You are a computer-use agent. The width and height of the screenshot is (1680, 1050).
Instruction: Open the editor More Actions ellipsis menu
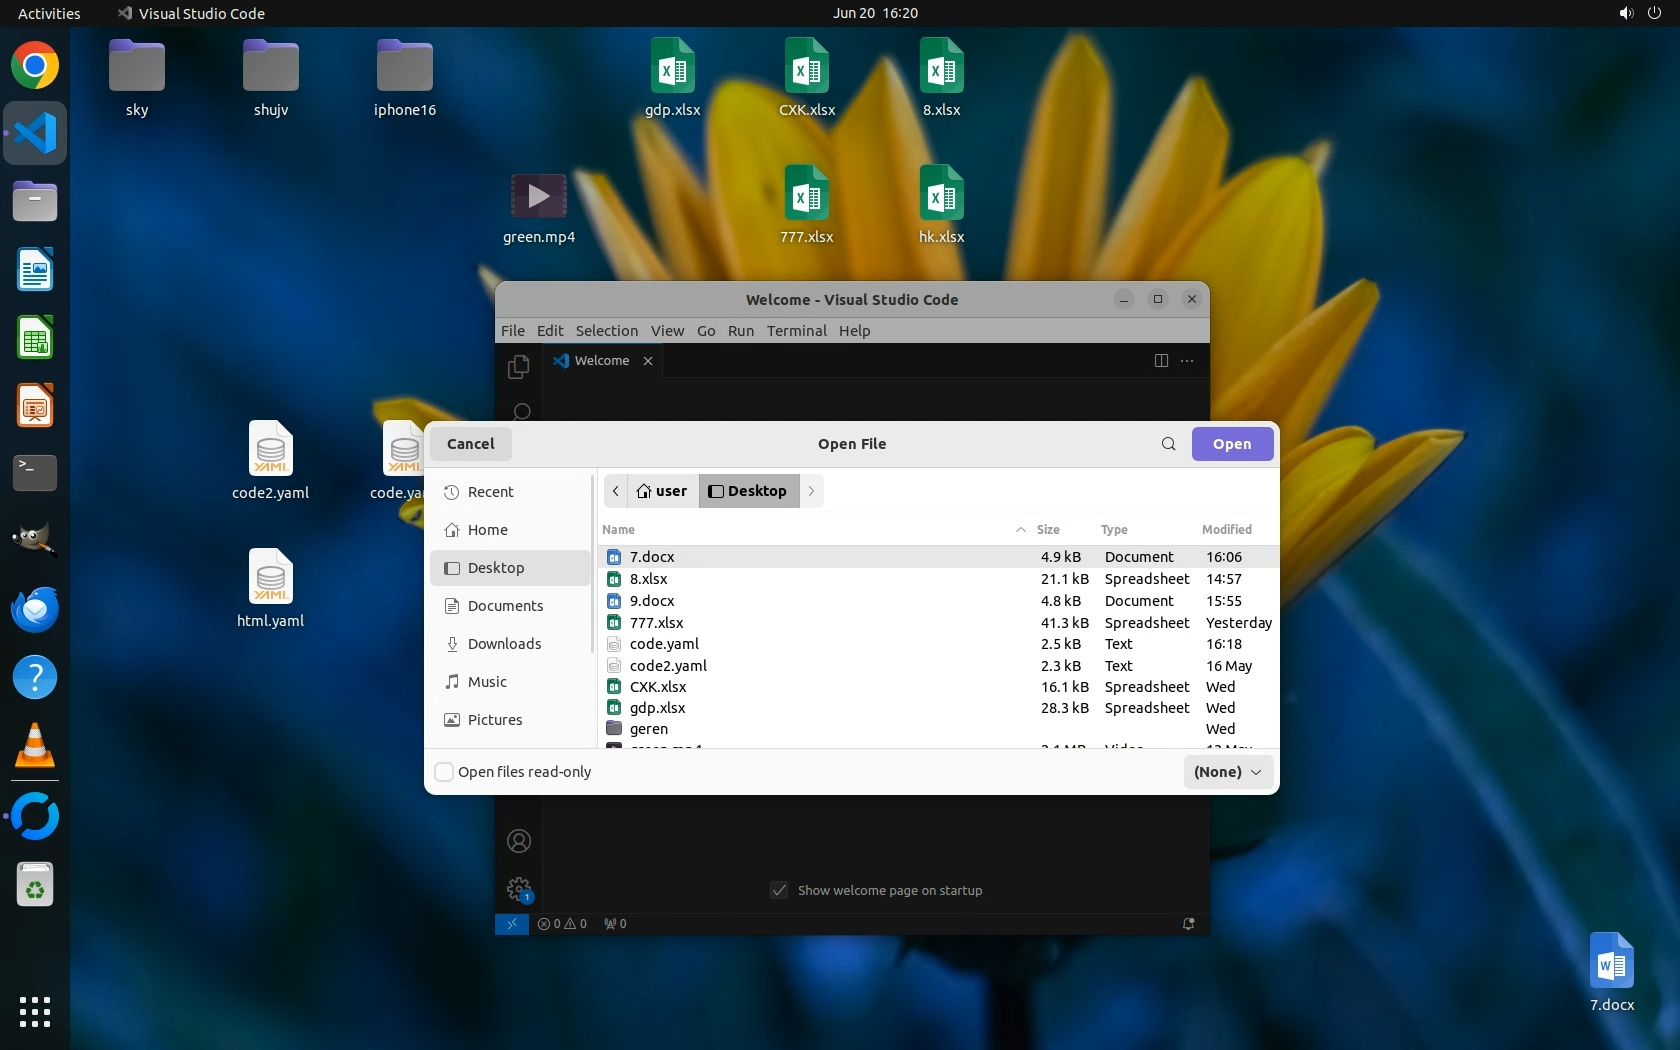point(1187,361)
